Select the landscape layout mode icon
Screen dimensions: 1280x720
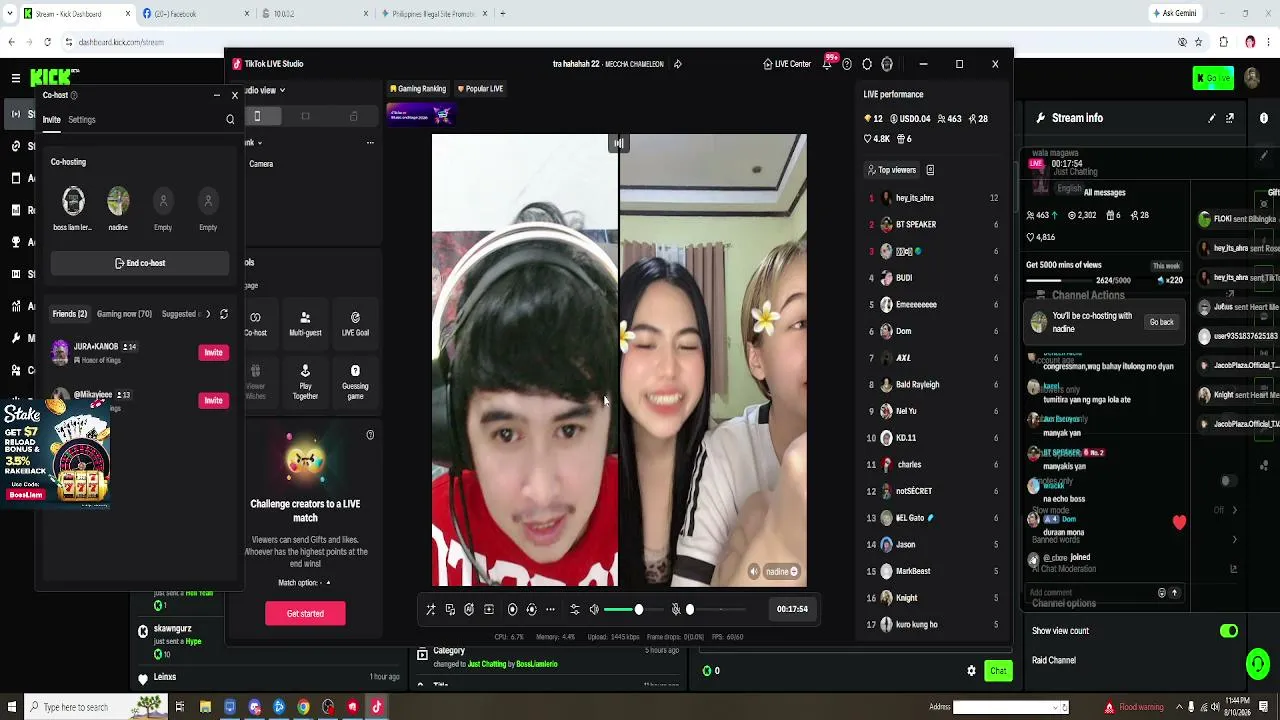pos(305,117)
